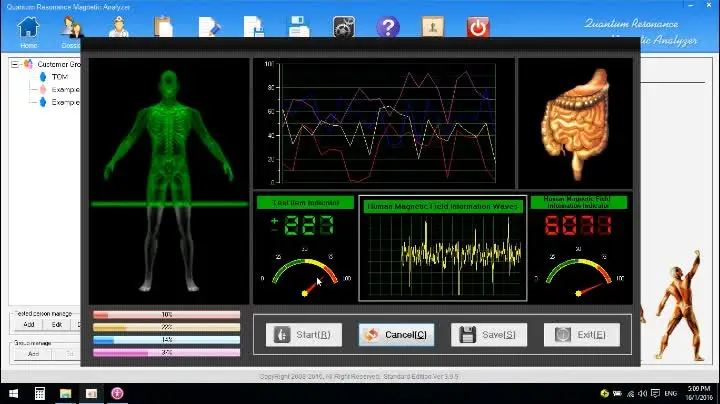
Task: Click the Human Magnetic Field Information Indicator label
Action: [x=579, y=202]
